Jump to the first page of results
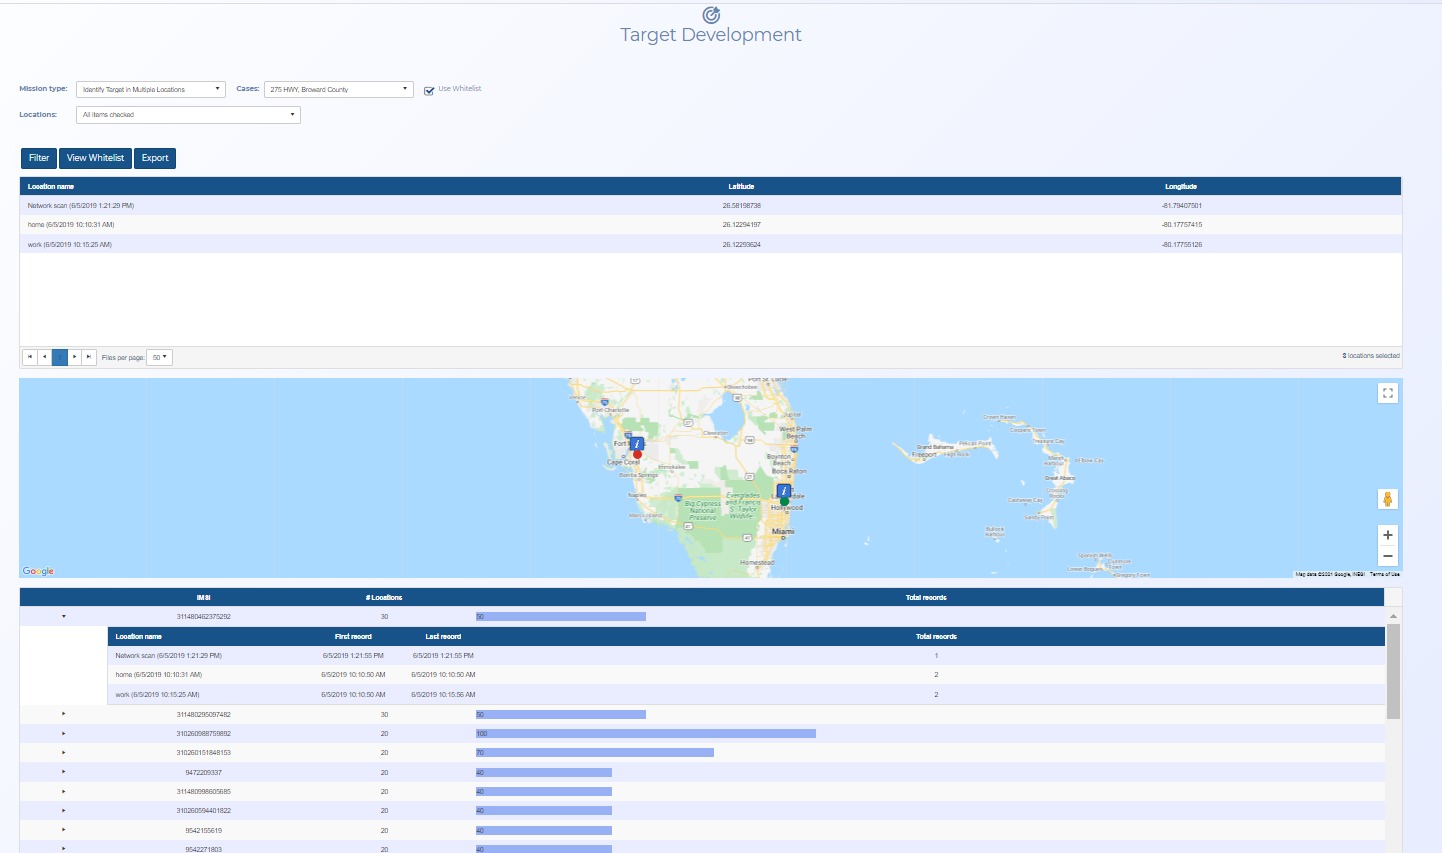1442x853 pixels. (30, 357)
